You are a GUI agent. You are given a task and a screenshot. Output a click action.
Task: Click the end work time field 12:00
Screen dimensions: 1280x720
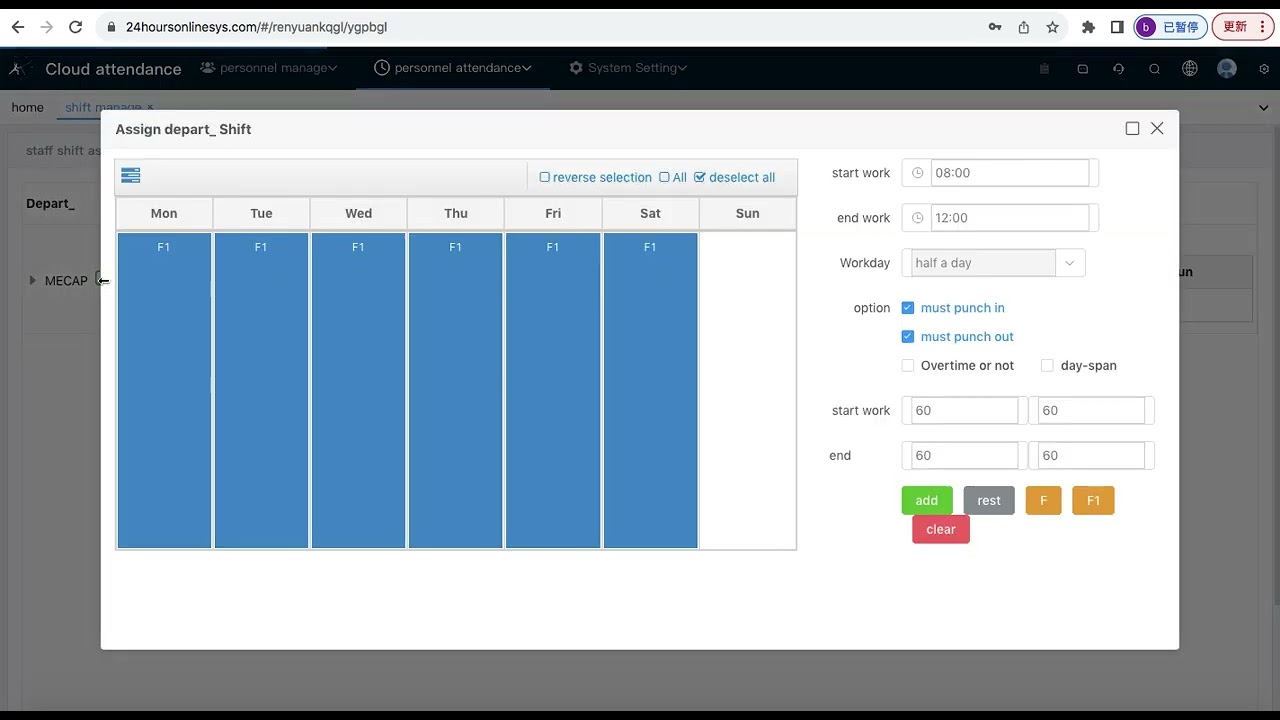(x=1010, y=218)
